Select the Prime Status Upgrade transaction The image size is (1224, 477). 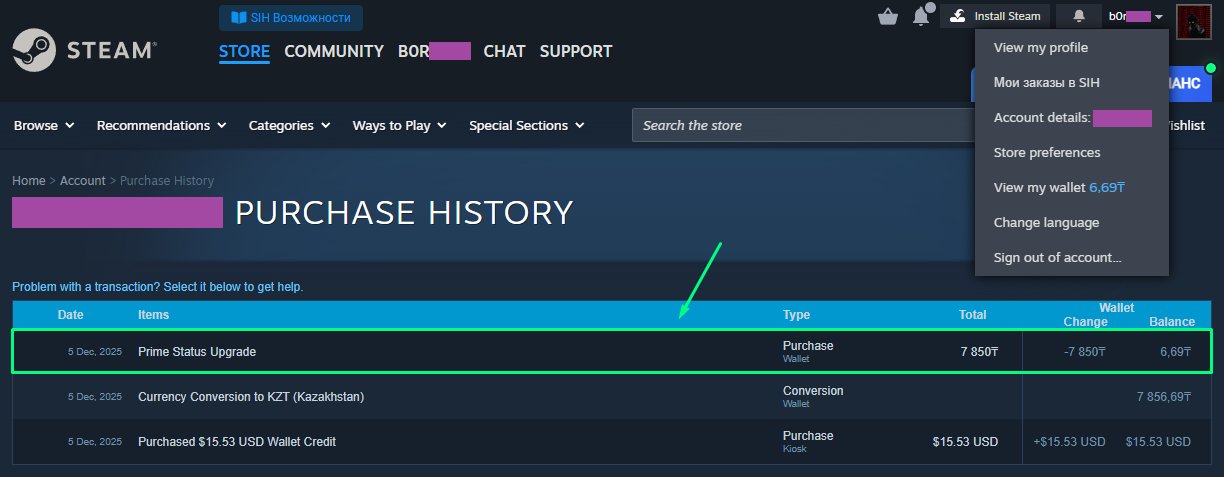coord(197,352)
